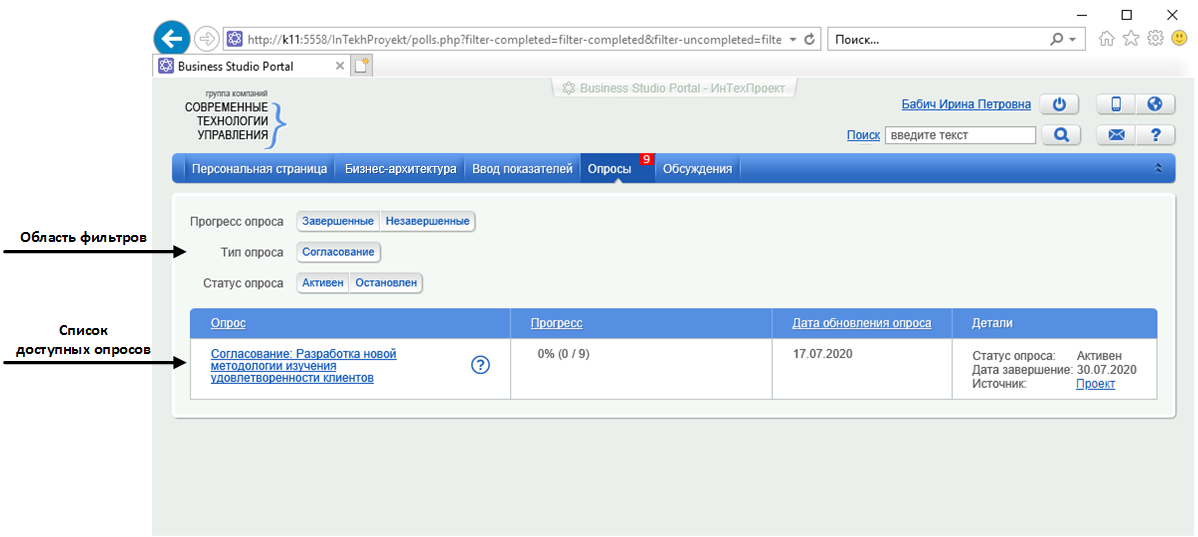
Task: Open the mobile version phone icon
Action: [1116, 105]
